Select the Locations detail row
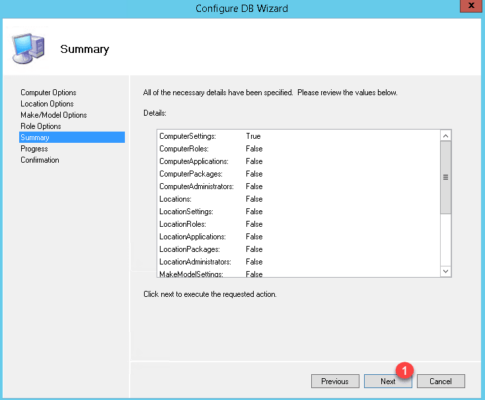Screen dimensions: 485x400 (298, 199)
